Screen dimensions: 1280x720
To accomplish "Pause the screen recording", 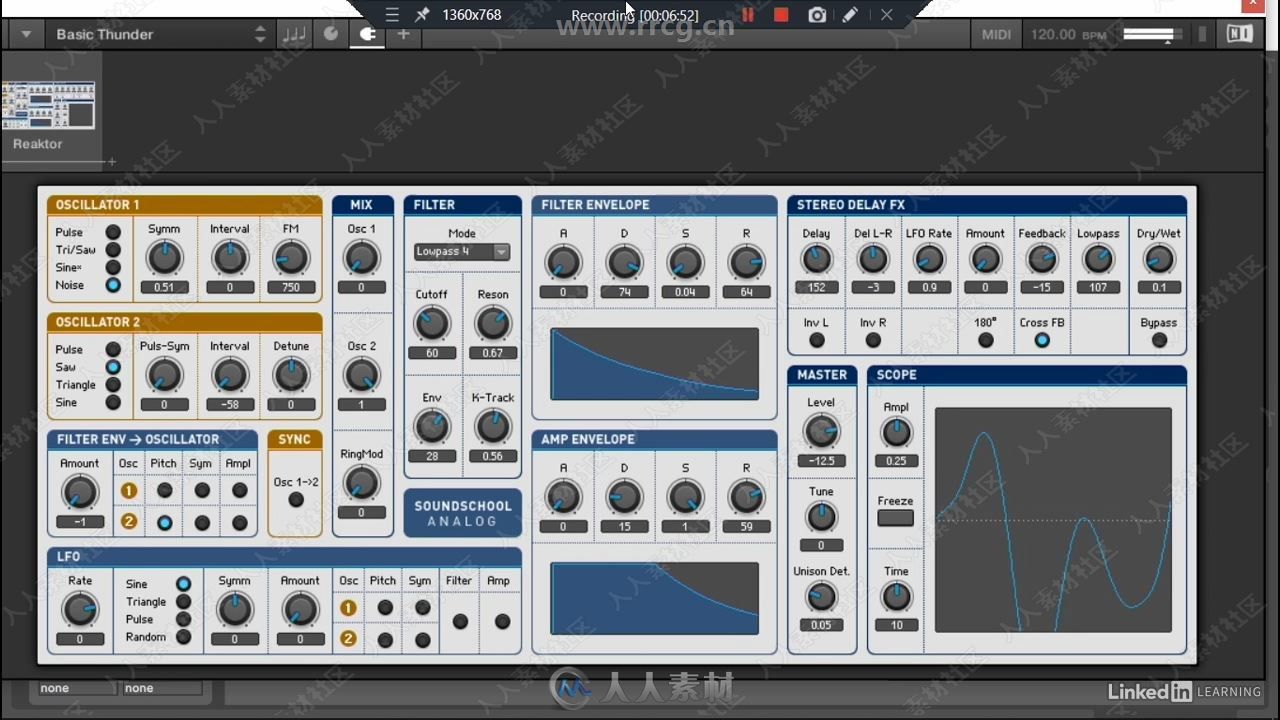I will [x=747, y=15].
